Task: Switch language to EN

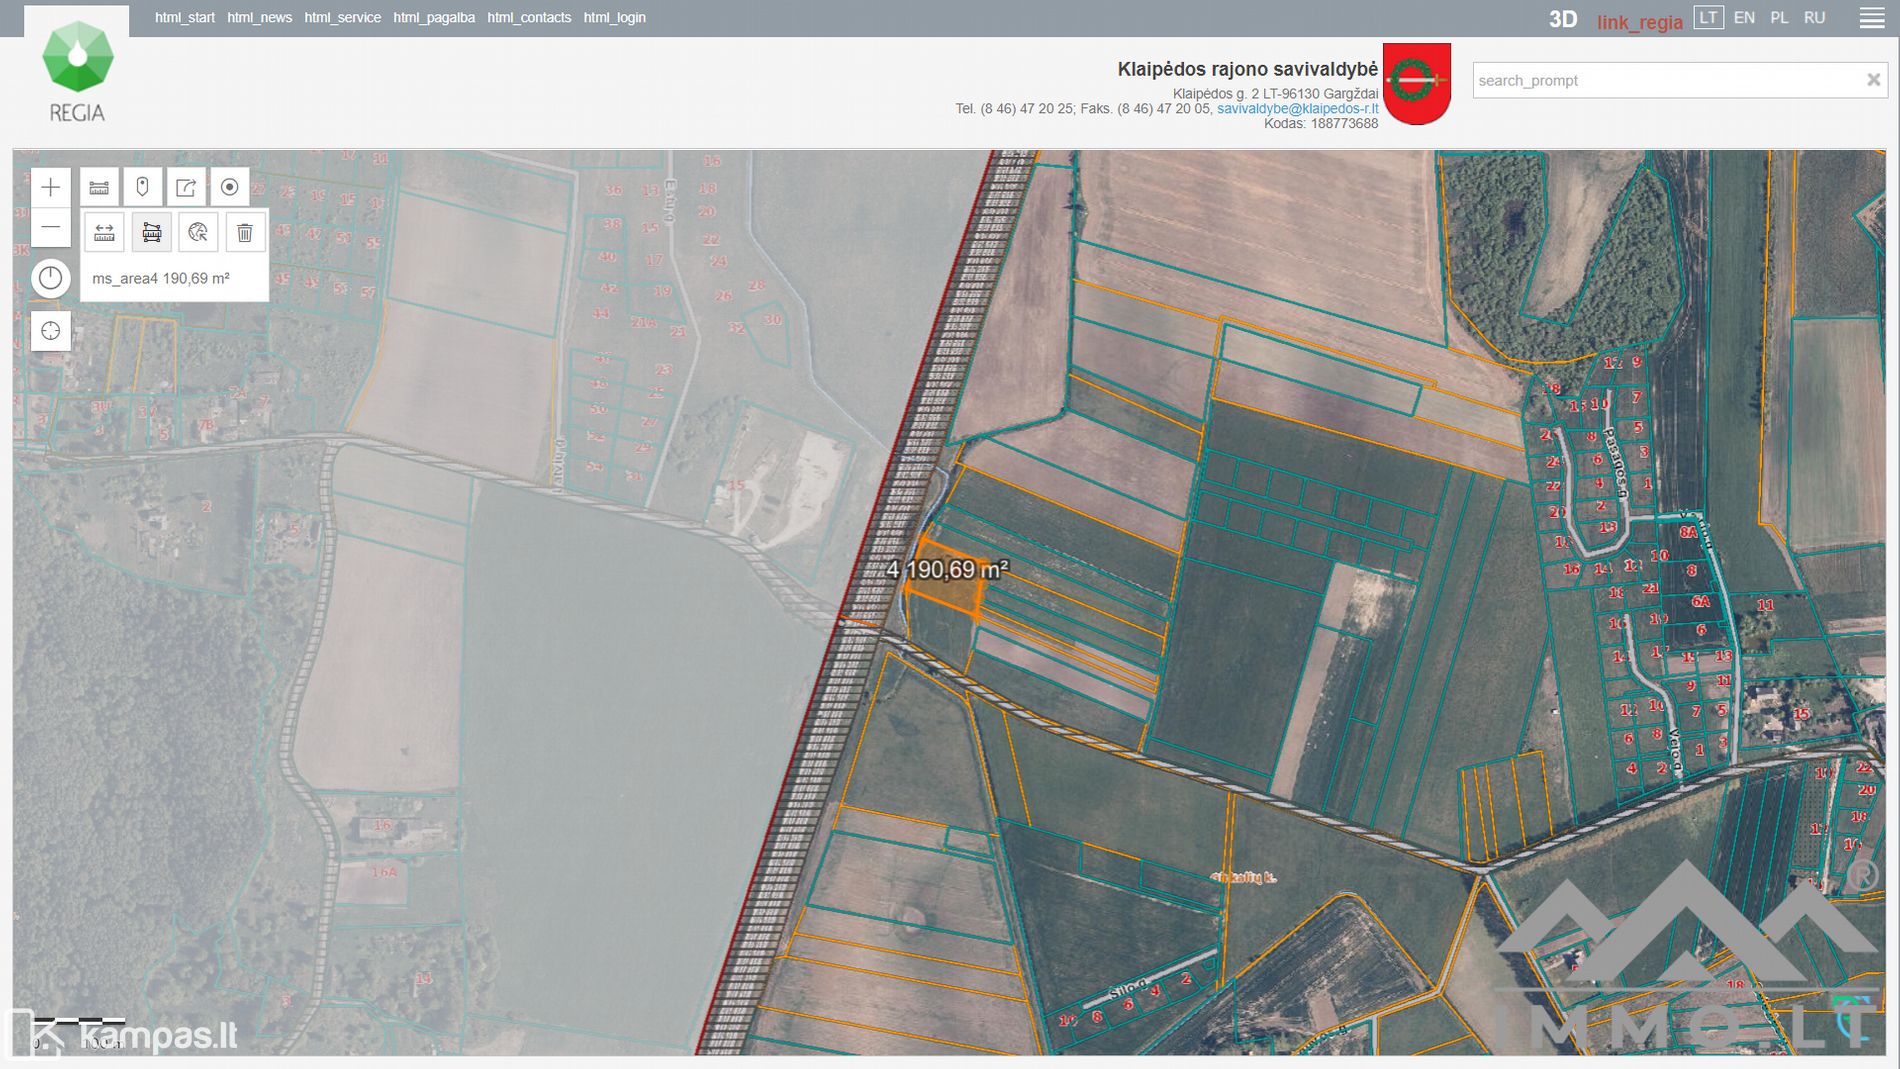Action: tap(1744, 18)
